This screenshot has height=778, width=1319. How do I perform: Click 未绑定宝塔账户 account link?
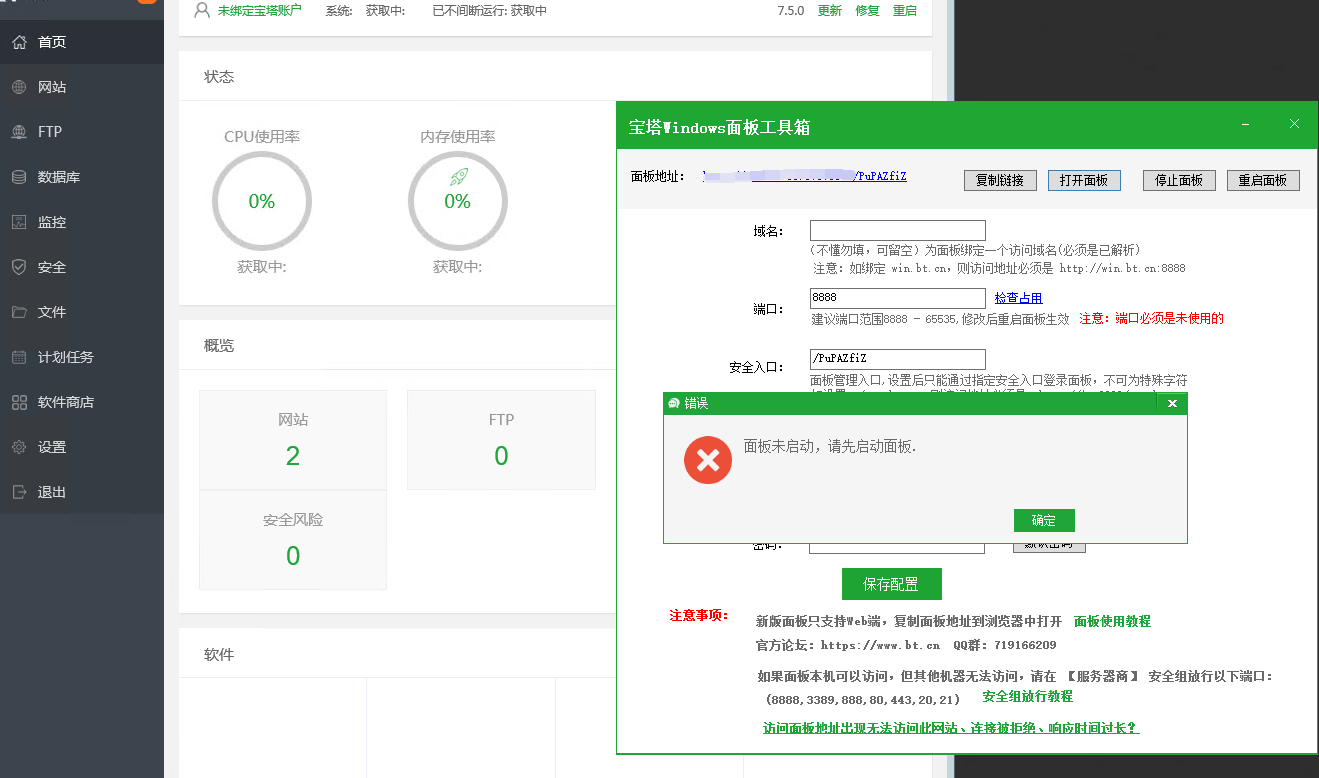click(259, 10)
